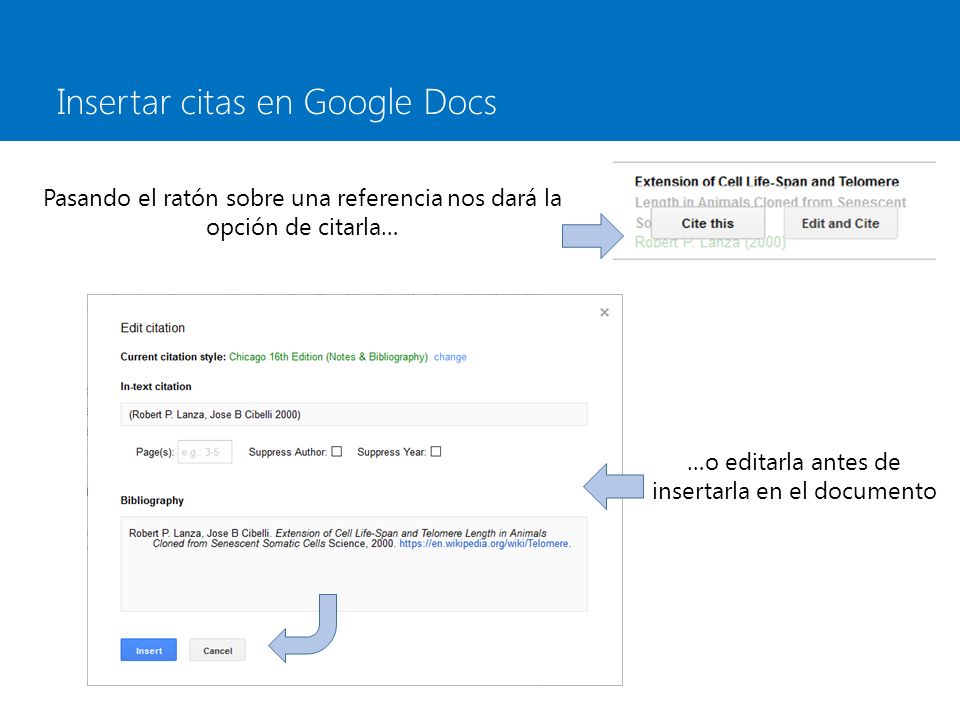Enable Suppress Author checkbox
Screen dimensions: 960x720
coord(337,451)
